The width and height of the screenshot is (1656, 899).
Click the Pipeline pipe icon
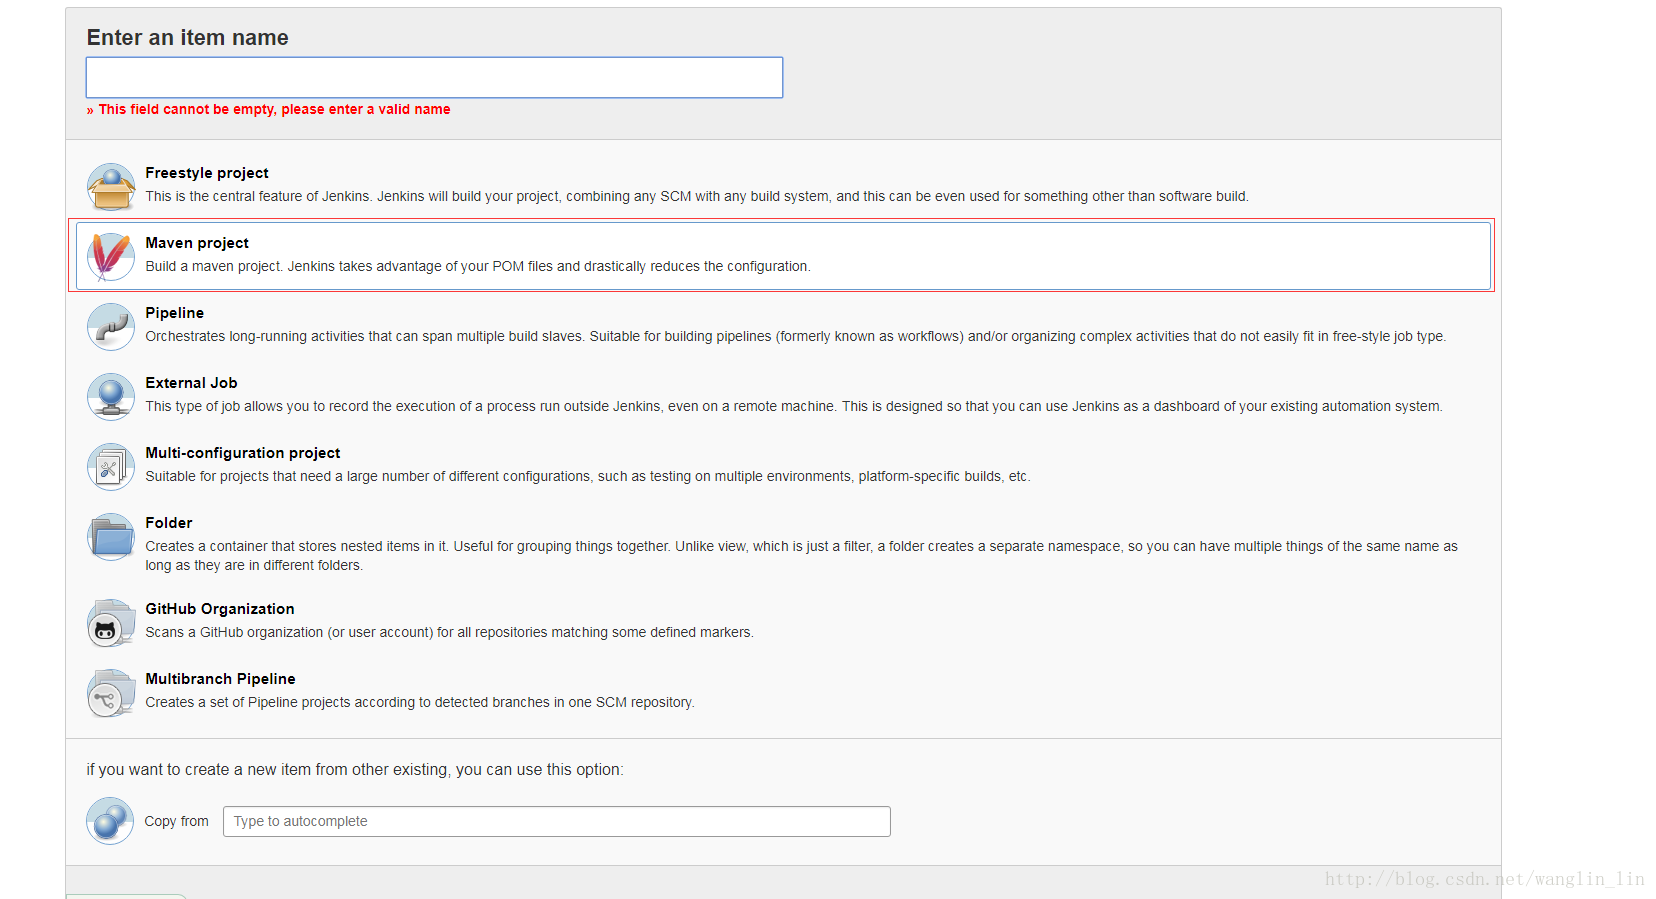tap(111, 327)
